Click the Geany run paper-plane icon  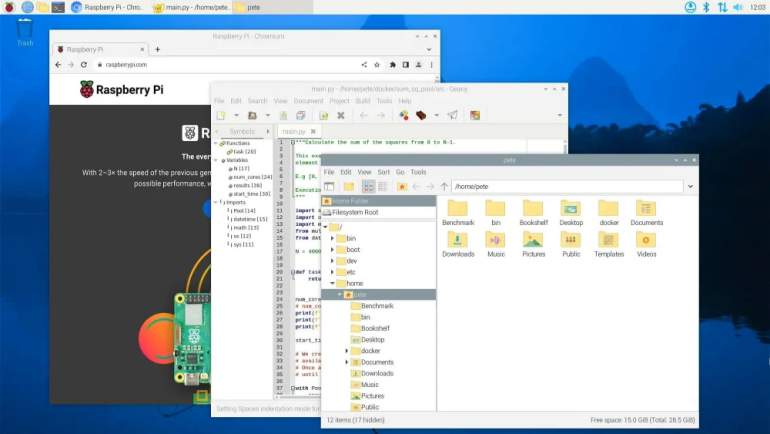coord(452,115)
